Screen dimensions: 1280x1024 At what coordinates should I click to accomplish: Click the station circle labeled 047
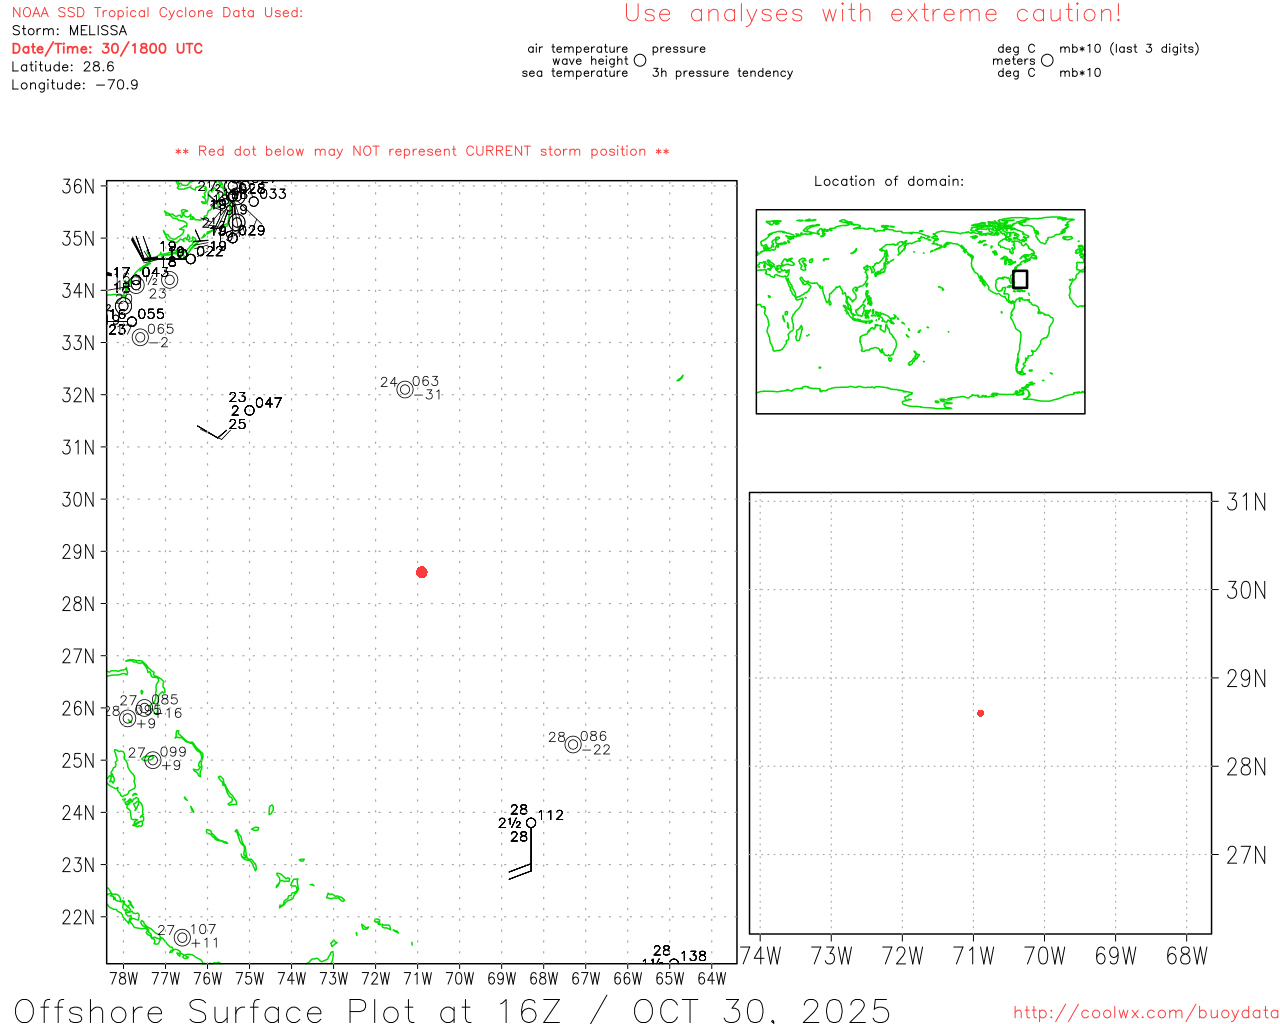249,410
